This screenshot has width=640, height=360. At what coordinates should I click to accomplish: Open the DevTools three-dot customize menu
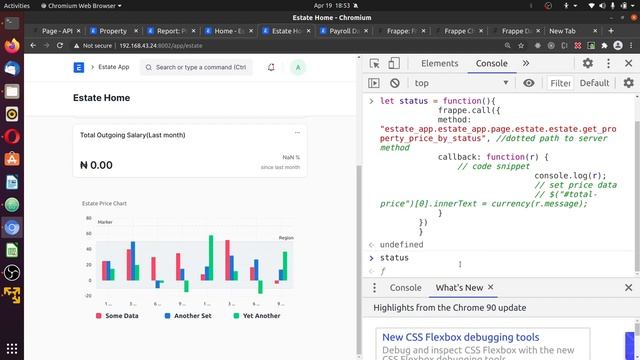(x=609, y=63)
